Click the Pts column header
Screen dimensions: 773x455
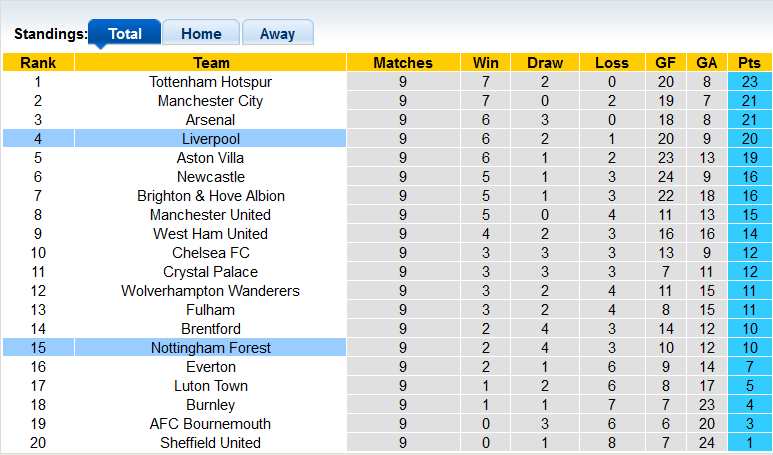749,63
